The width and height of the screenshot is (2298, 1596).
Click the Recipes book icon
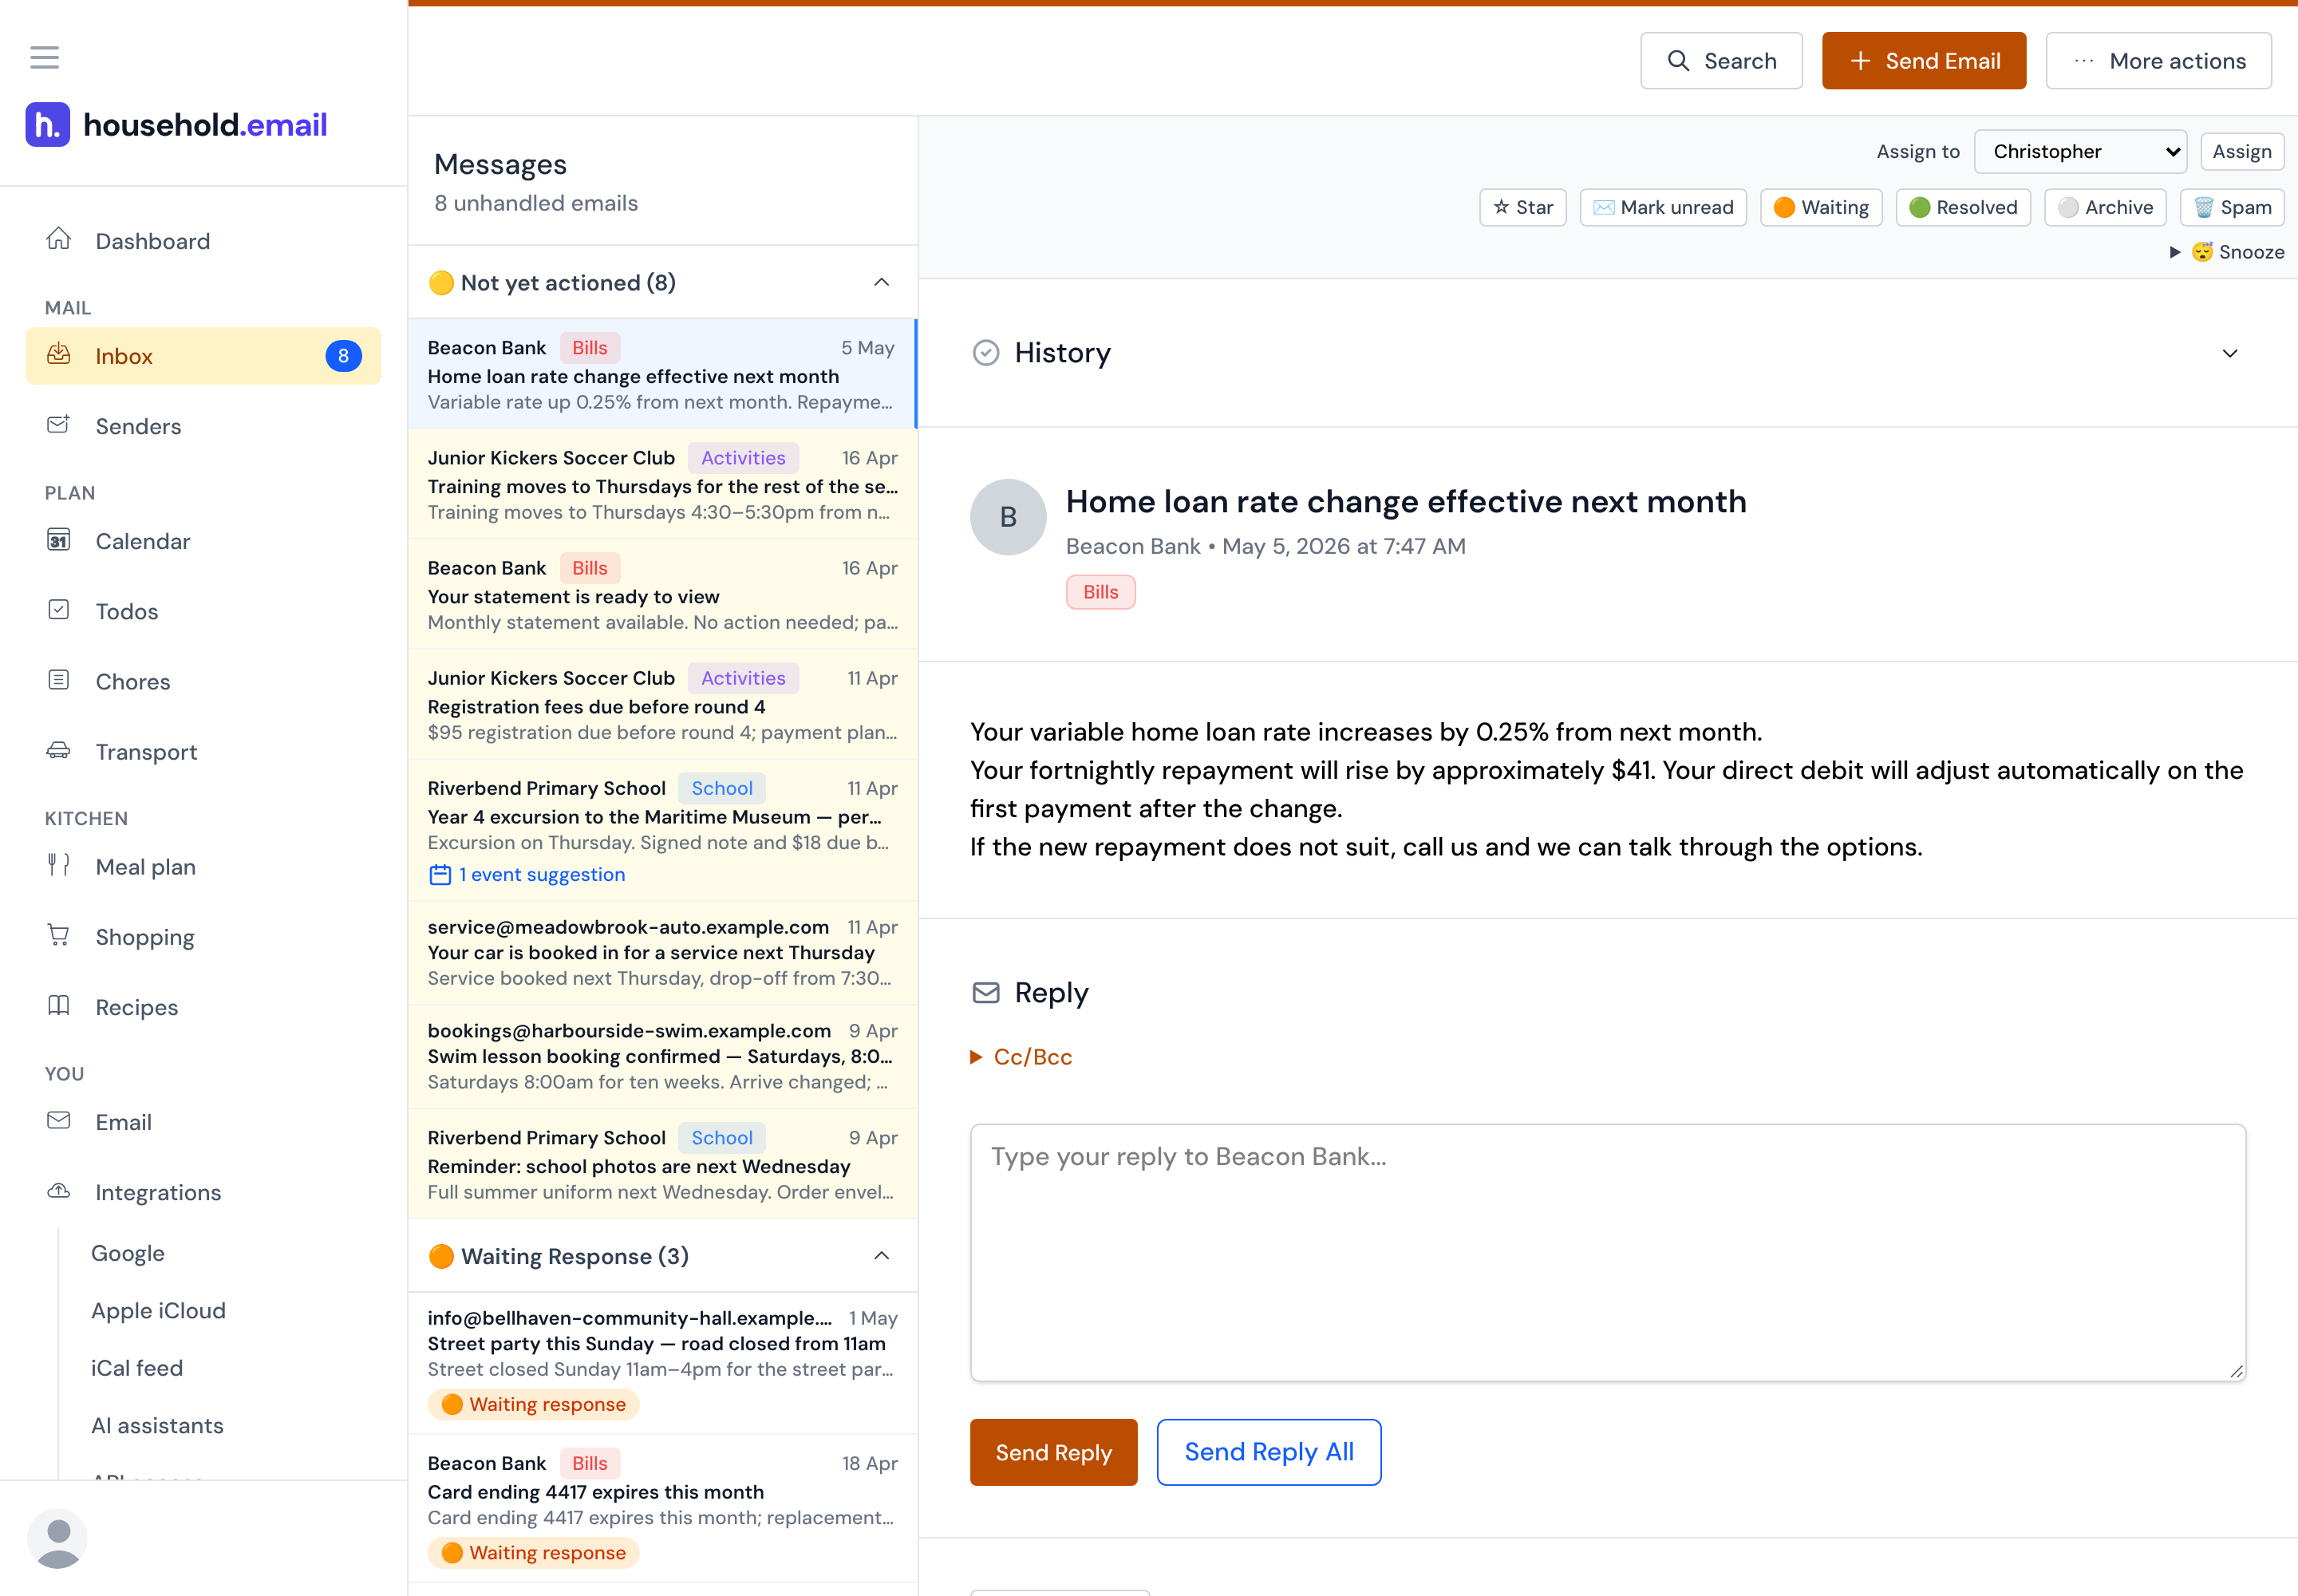pyautogui.click(x=59, y=1006)
